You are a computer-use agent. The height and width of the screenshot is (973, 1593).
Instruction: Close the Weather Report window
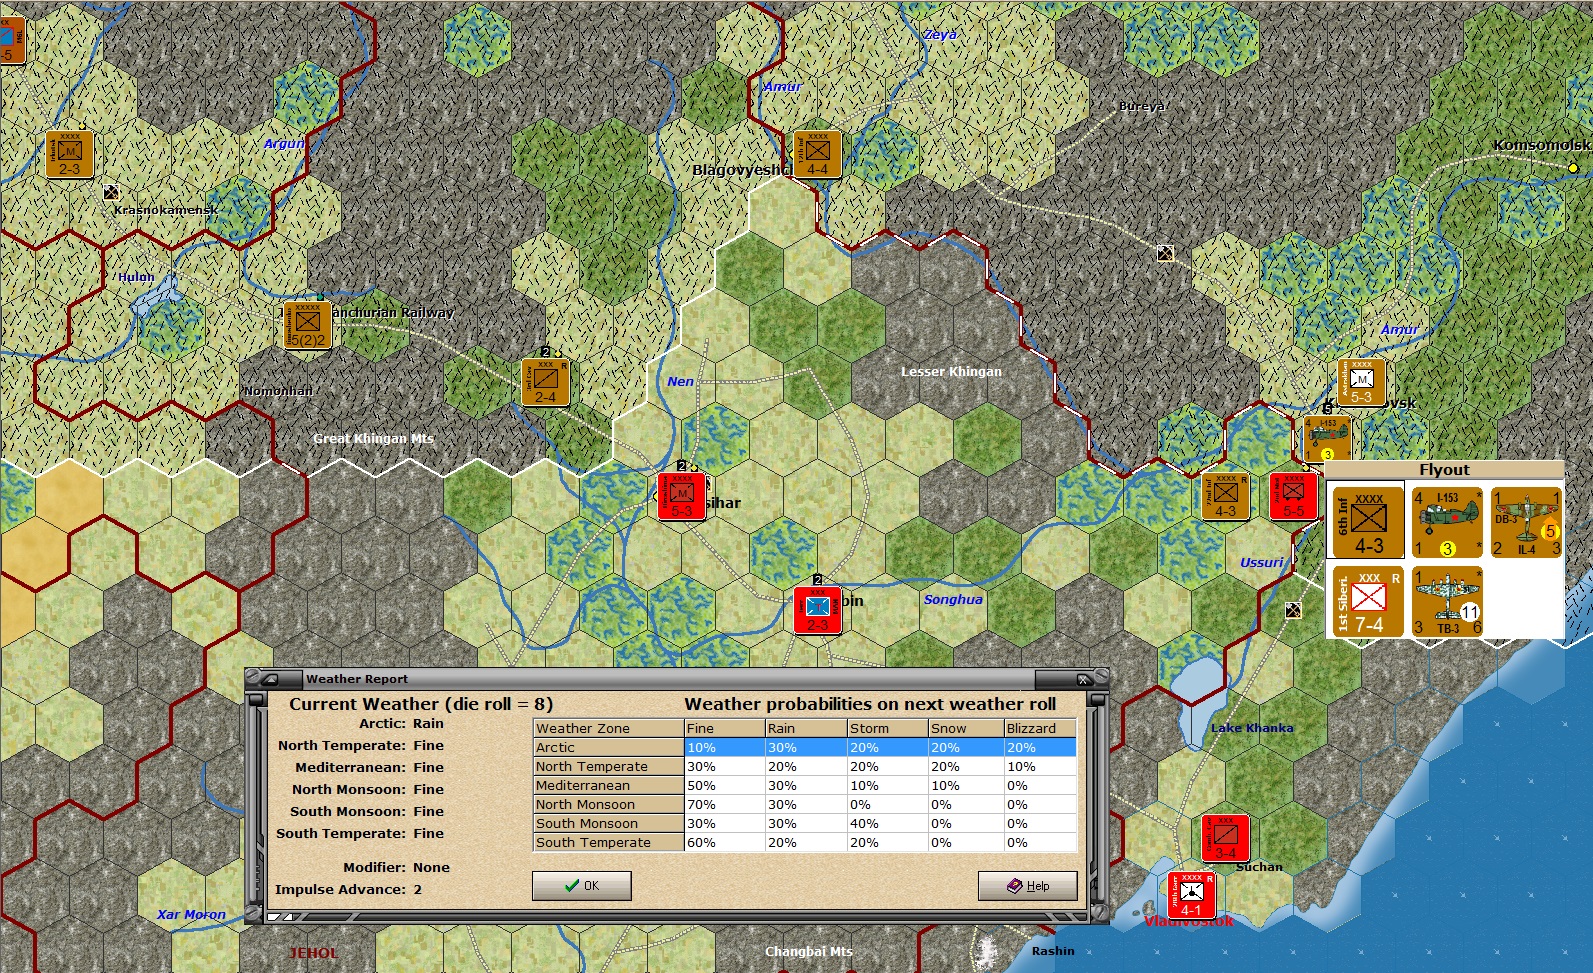click(x=1083, y=679)
